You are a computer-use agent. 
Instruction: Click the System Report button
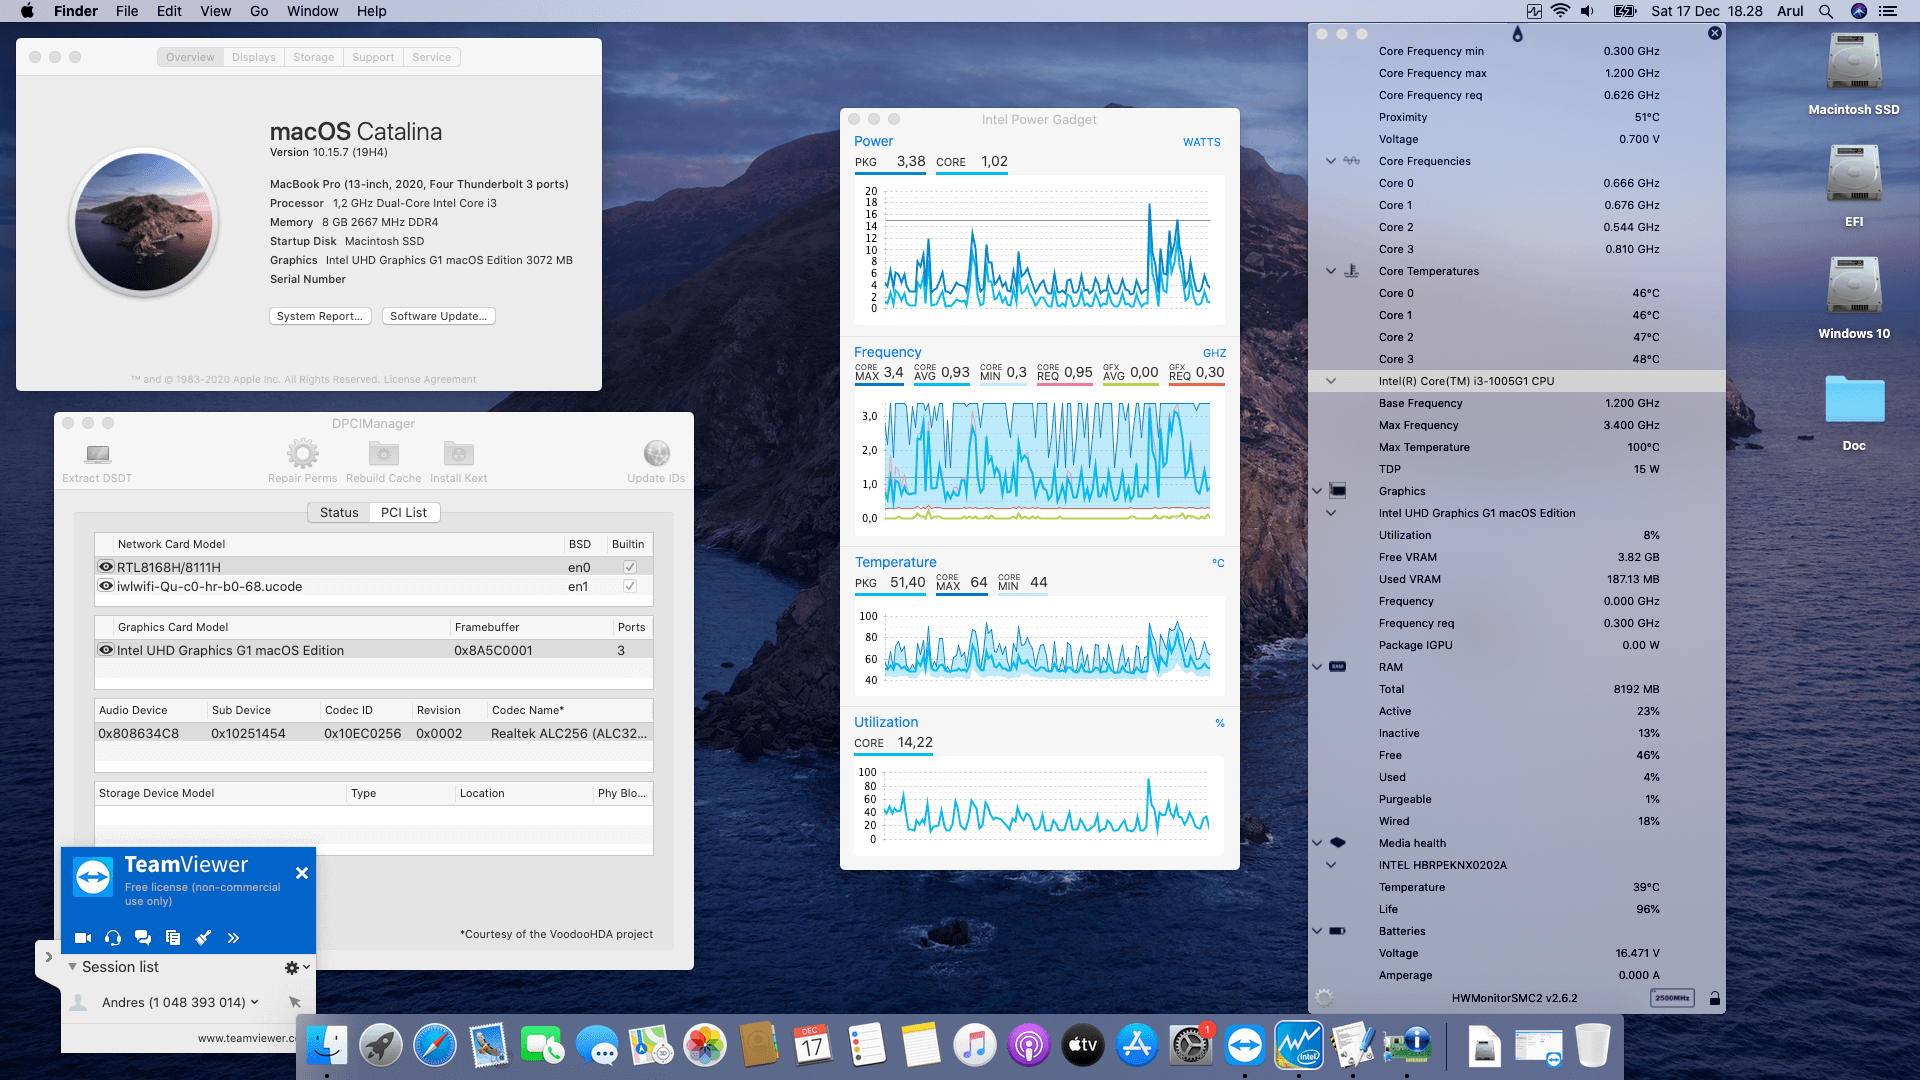[320, 316]
